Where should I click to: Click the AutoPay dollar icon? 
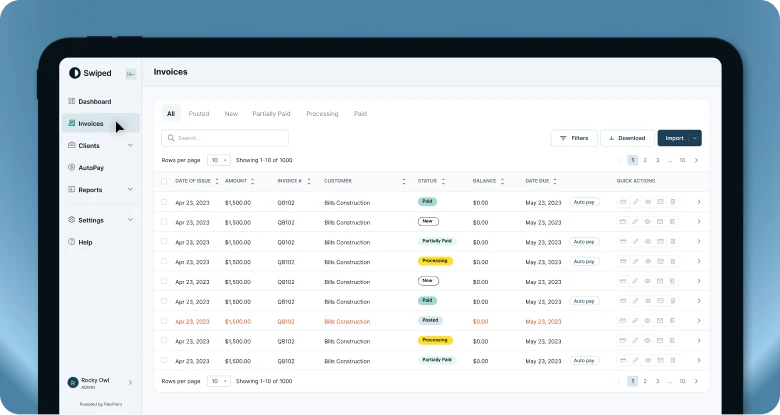(x=71, y=167)
